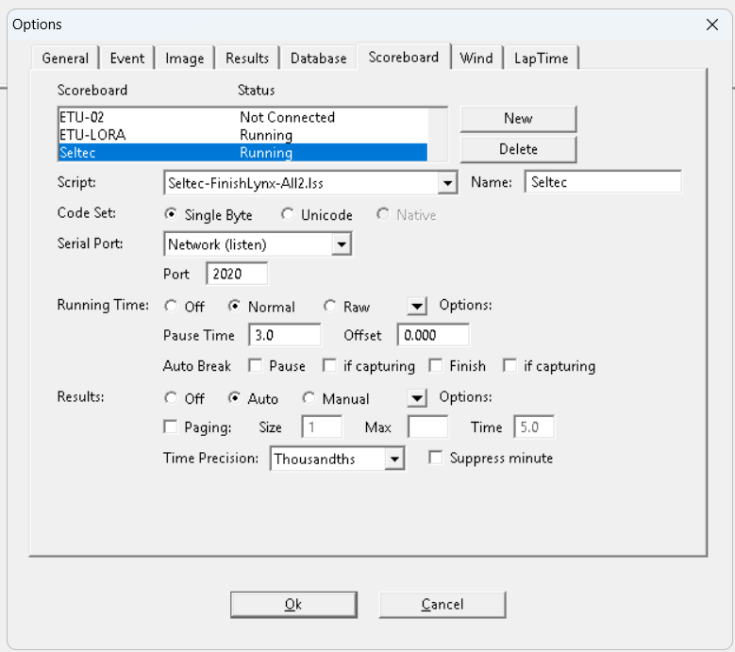The width and height of the screenshot is (735, 652).
Task: Open the Running Time Options arrow menu
Action: (418, 306)
